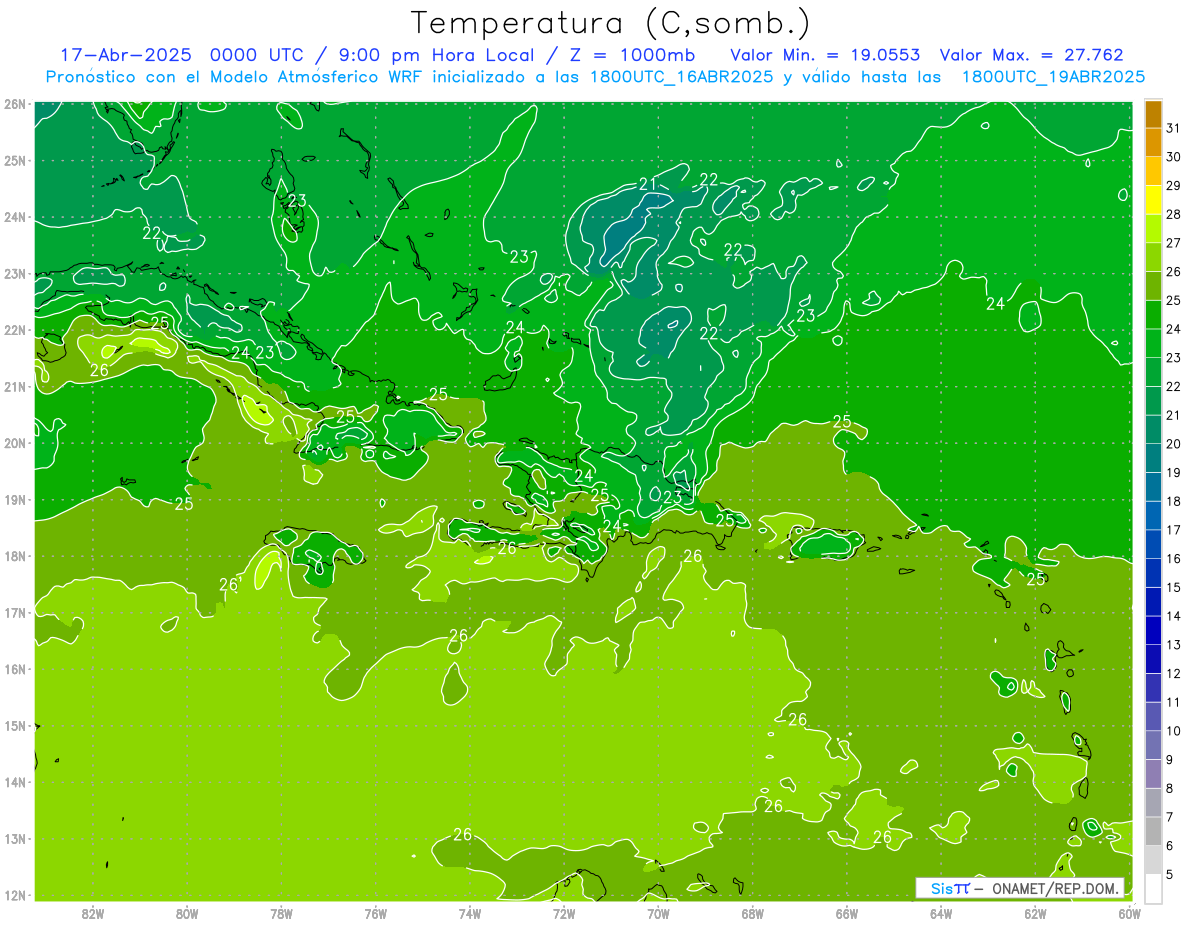1200x927 pixels.
Task: Click the '16N' latitude axis label
Action: tap(15, 669)
